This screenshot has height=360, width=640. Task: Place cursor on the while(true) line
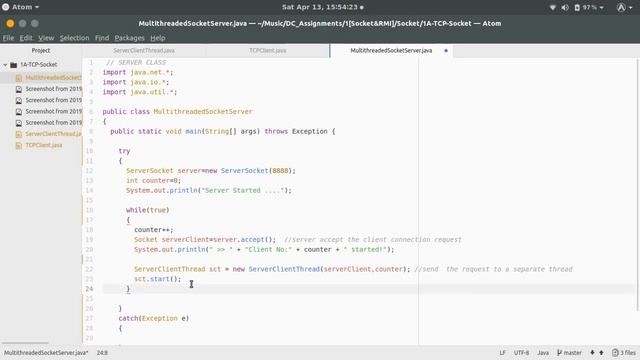147,210
